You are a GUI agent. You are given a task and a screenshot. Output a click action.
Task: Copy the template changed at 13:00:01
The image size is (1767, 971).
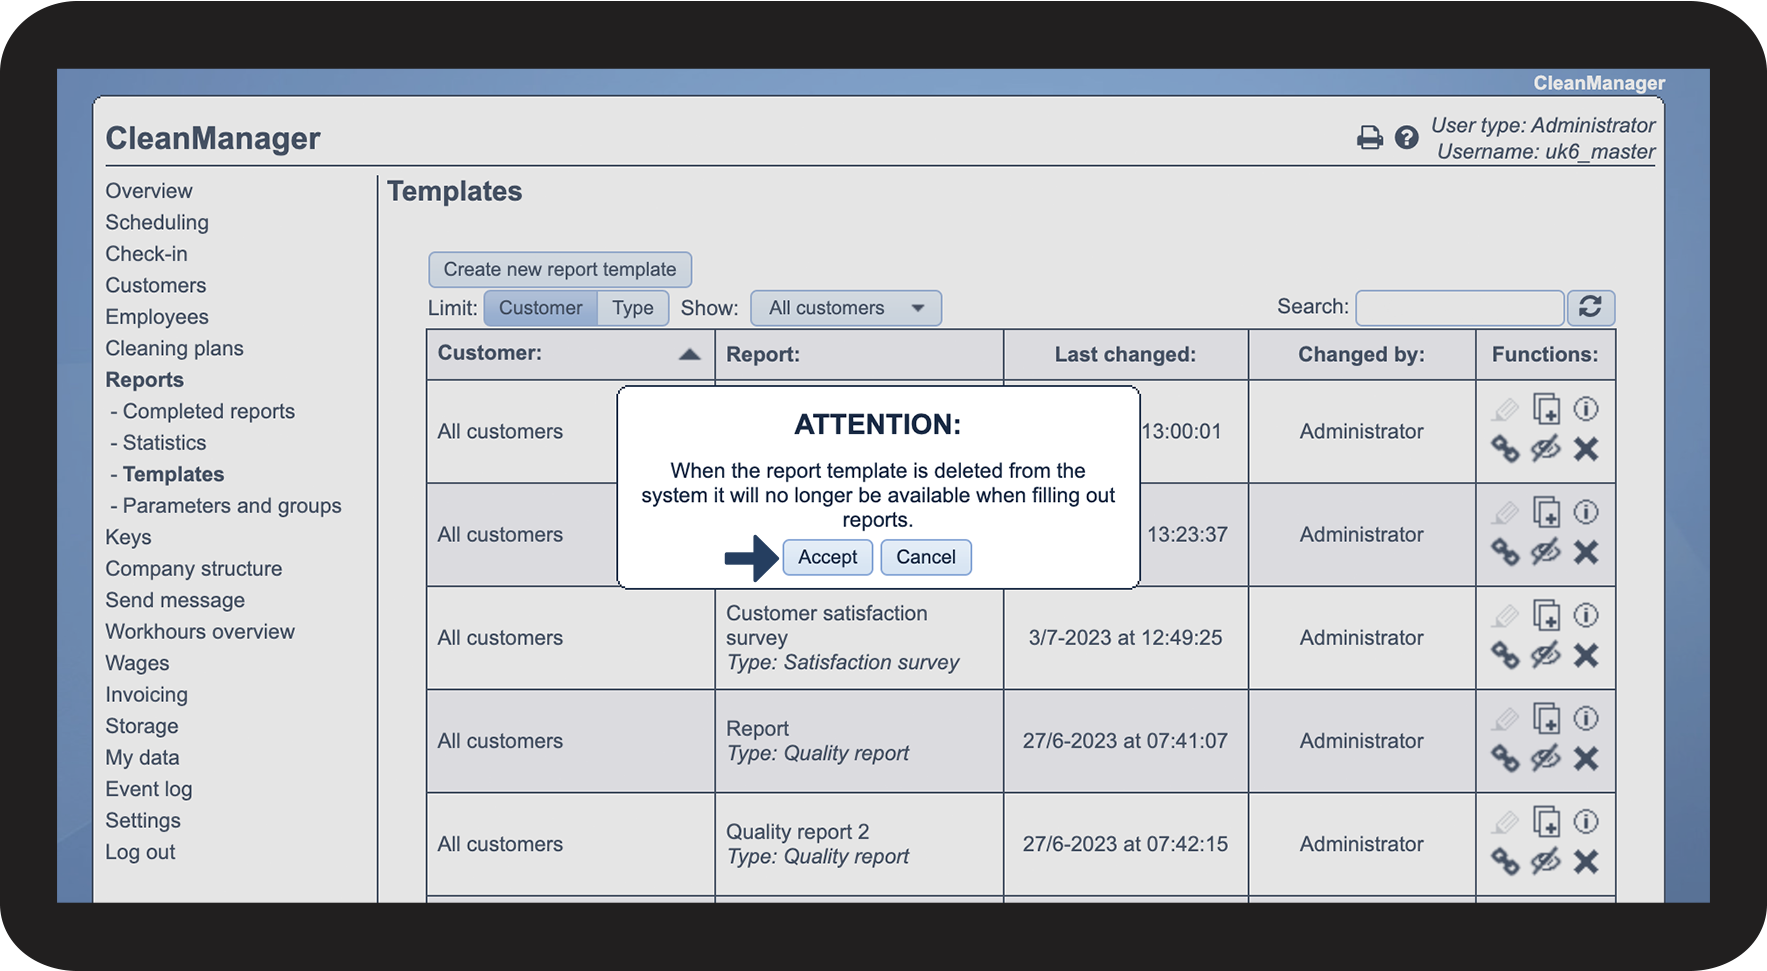(x=1546, y=409)
